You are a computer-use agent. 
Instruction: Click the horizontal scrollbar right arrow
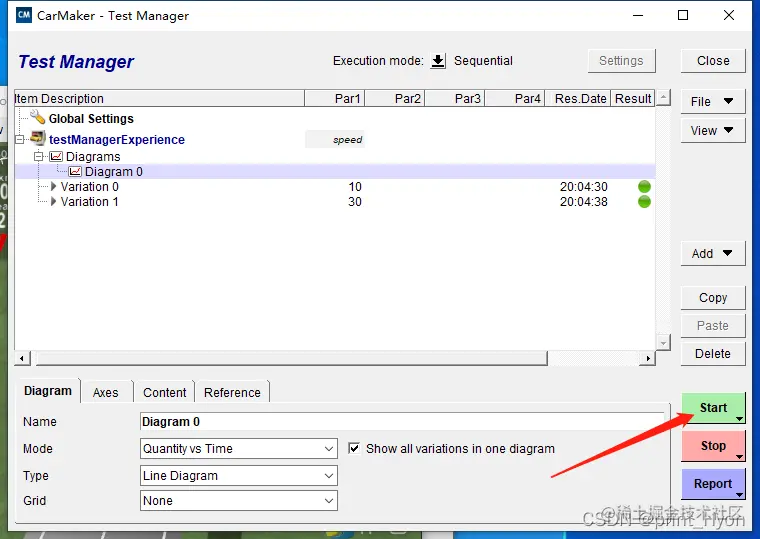tap(648, 359)
